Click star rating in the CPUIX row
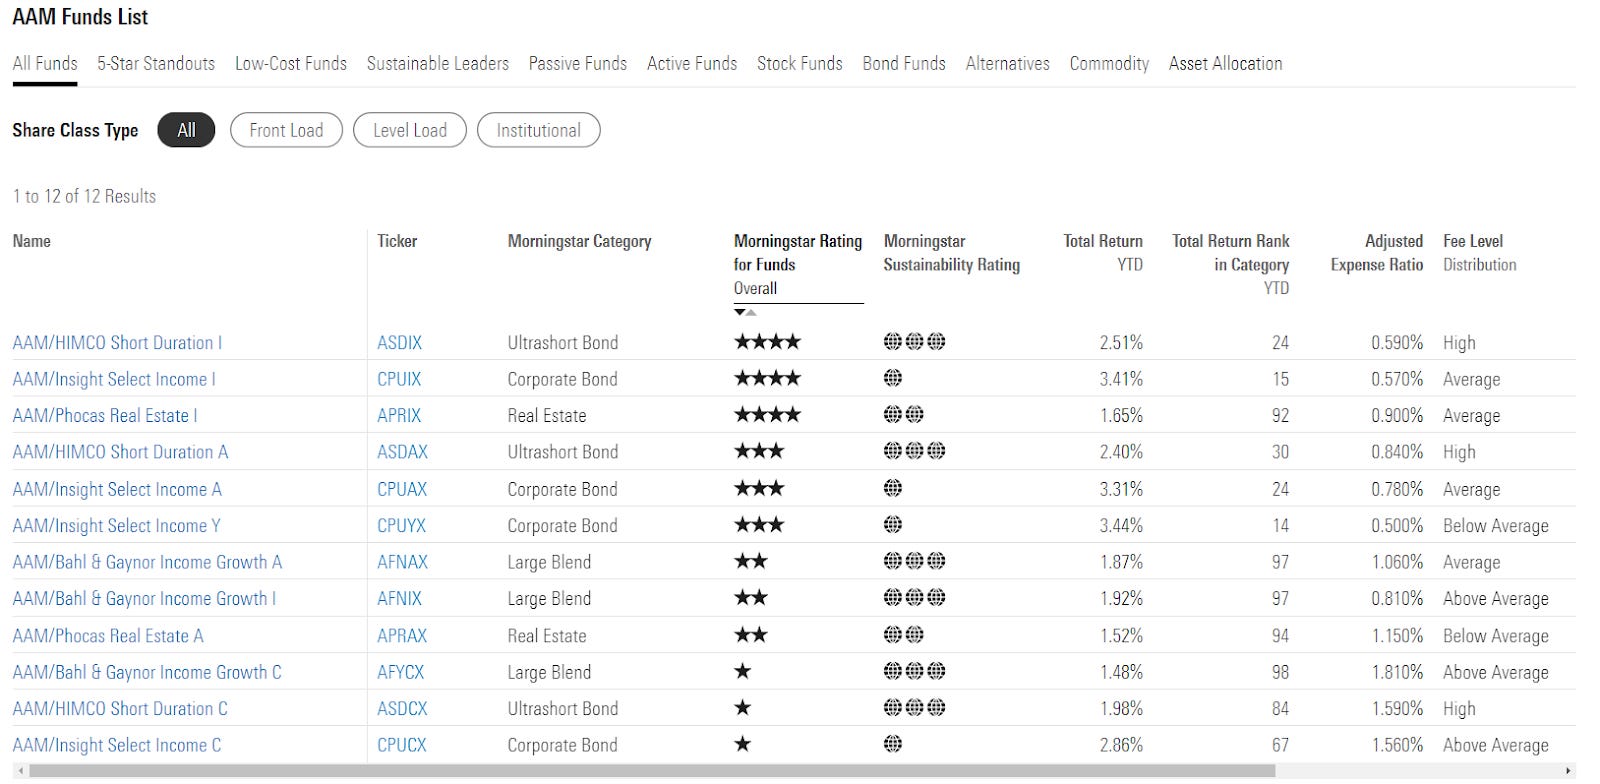 [x=767, y=378]
